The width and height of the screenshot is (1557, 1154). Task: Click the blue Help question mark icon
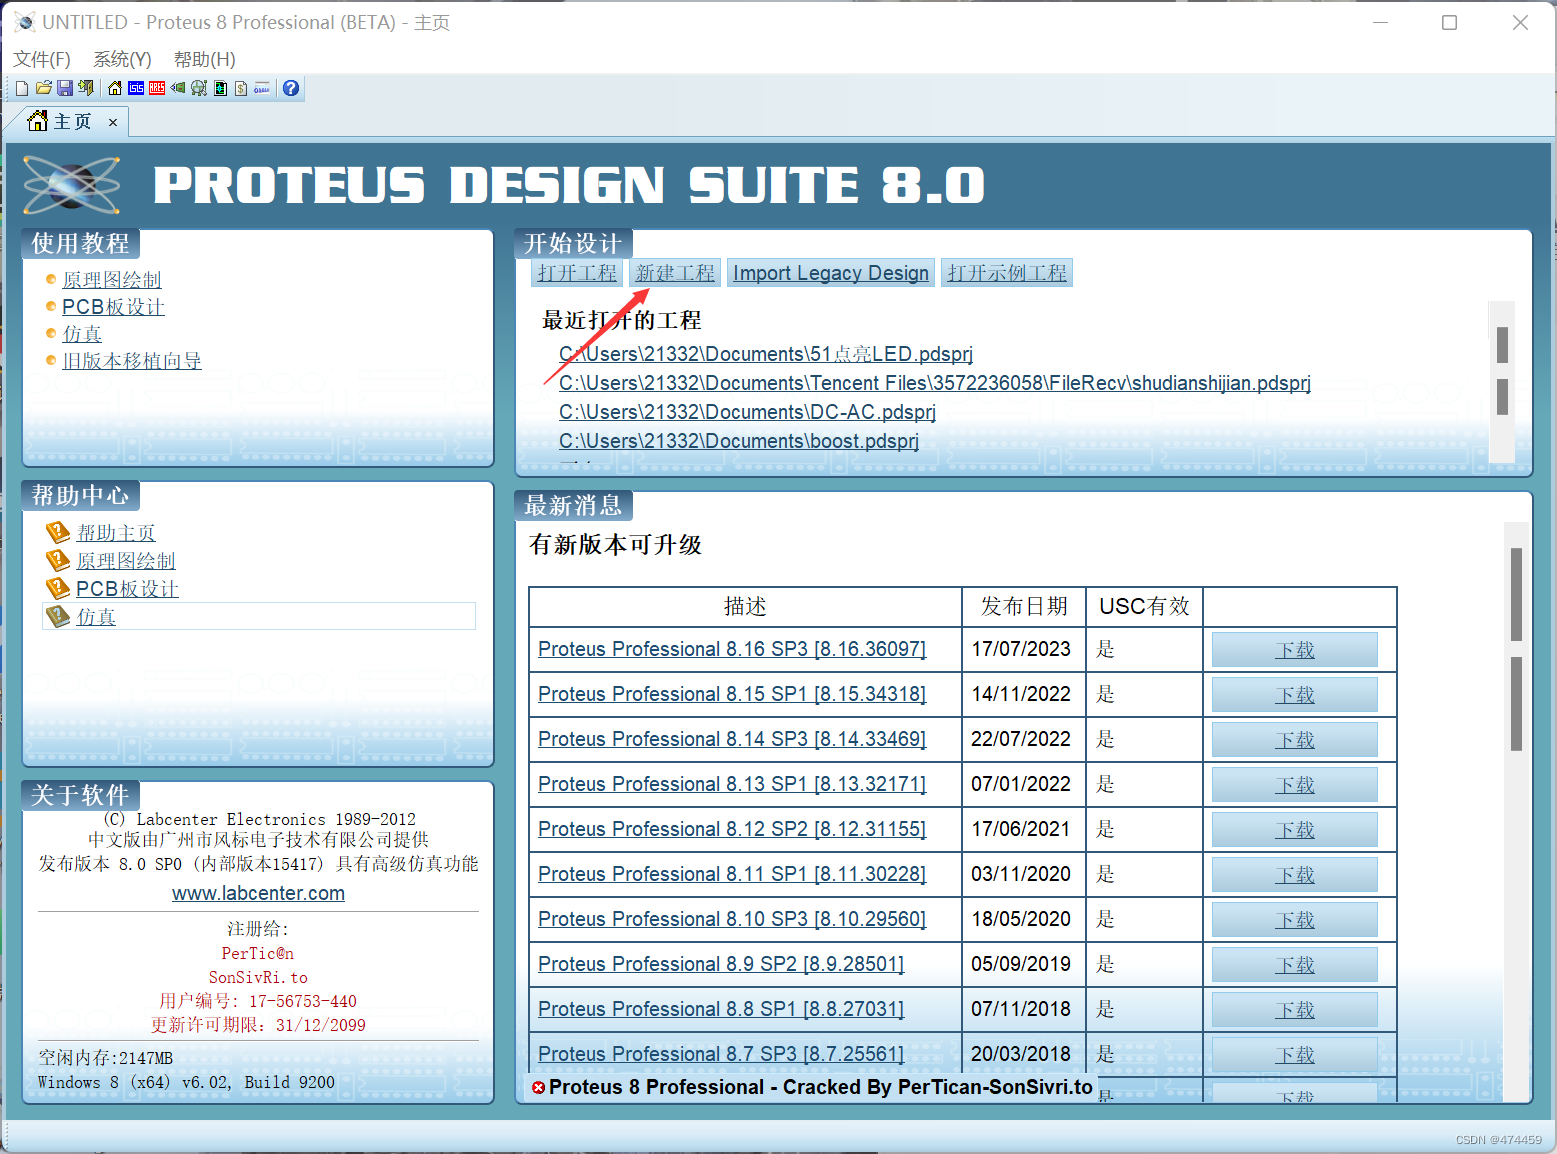pyautogui.click(x=291, y=88)
